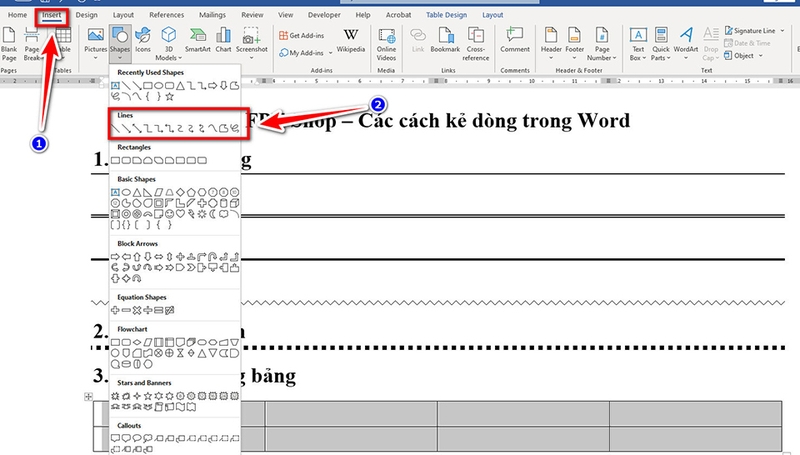
Task: Select the 5-Point Star in Stars and Banners
Action: pyautogui.click(x=148, y=396)
